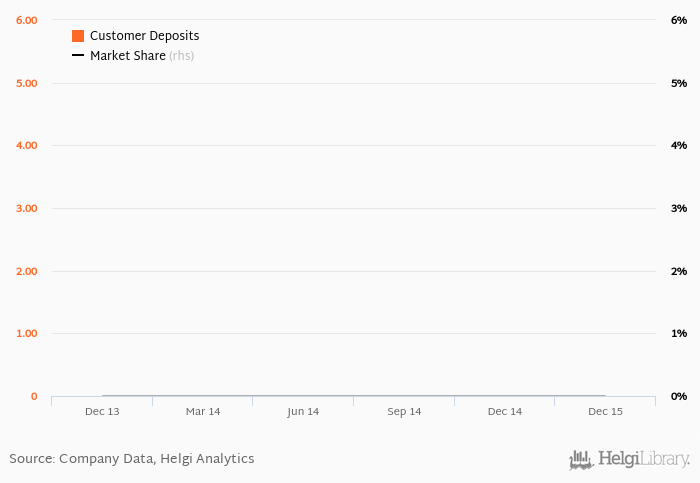Click the black Market Share line marker
Screen dimensions: 700x483
tap(78, 56)
